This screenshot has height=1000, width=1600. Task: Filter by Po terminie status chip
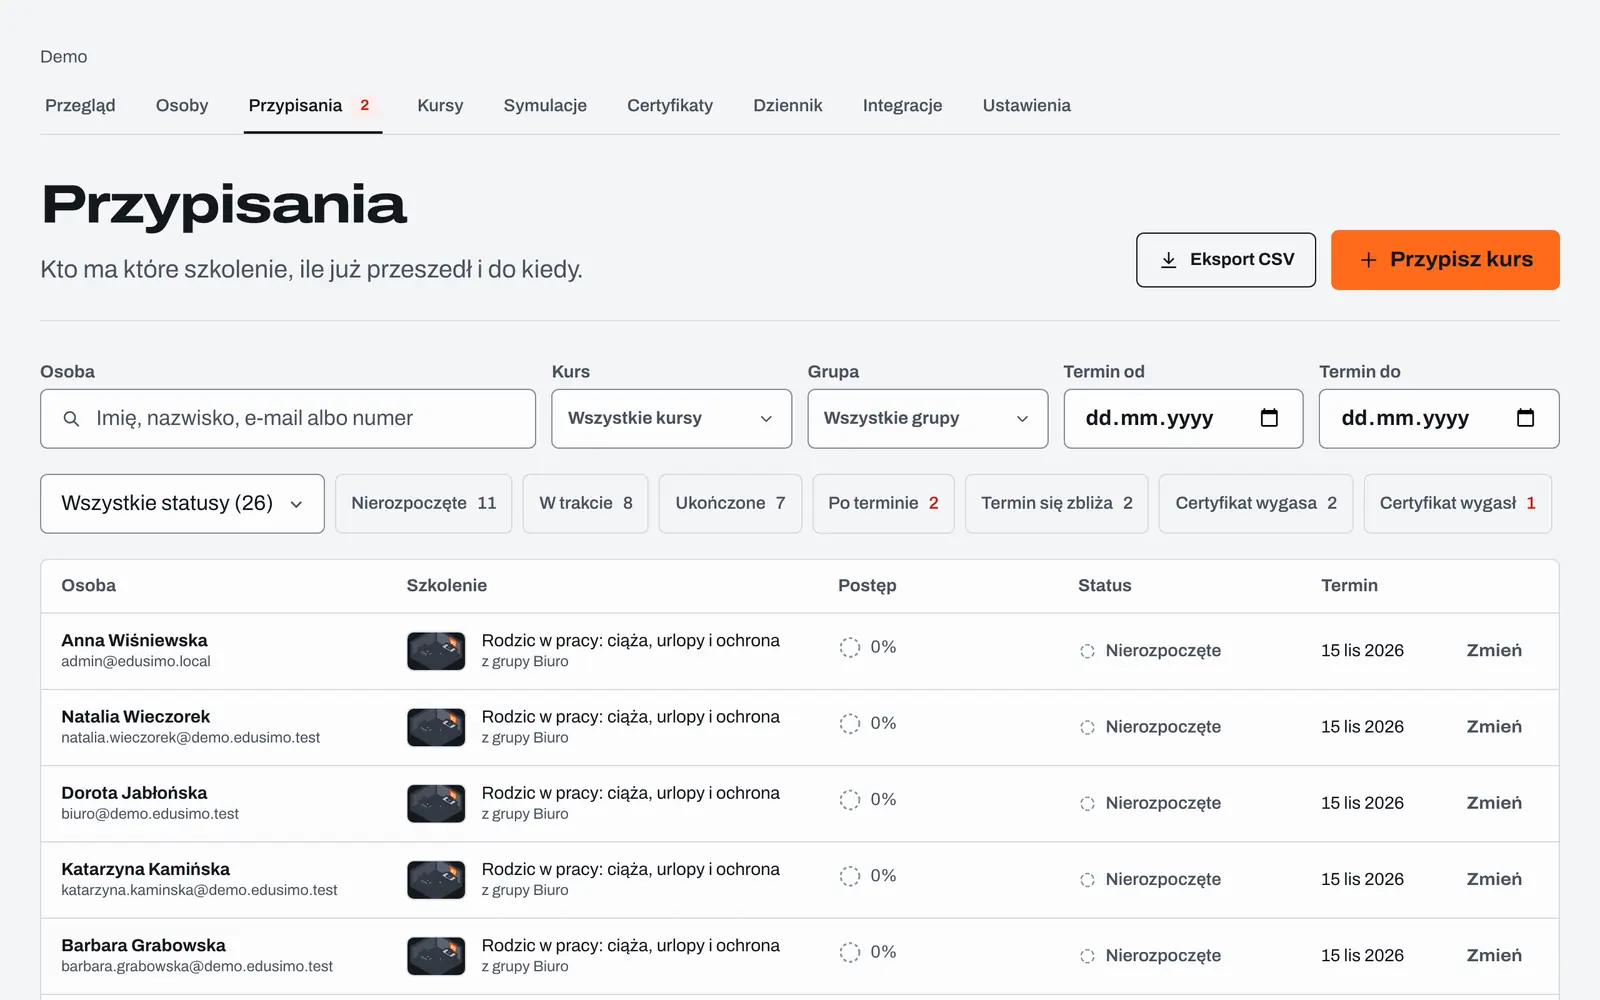pos(883,503)
